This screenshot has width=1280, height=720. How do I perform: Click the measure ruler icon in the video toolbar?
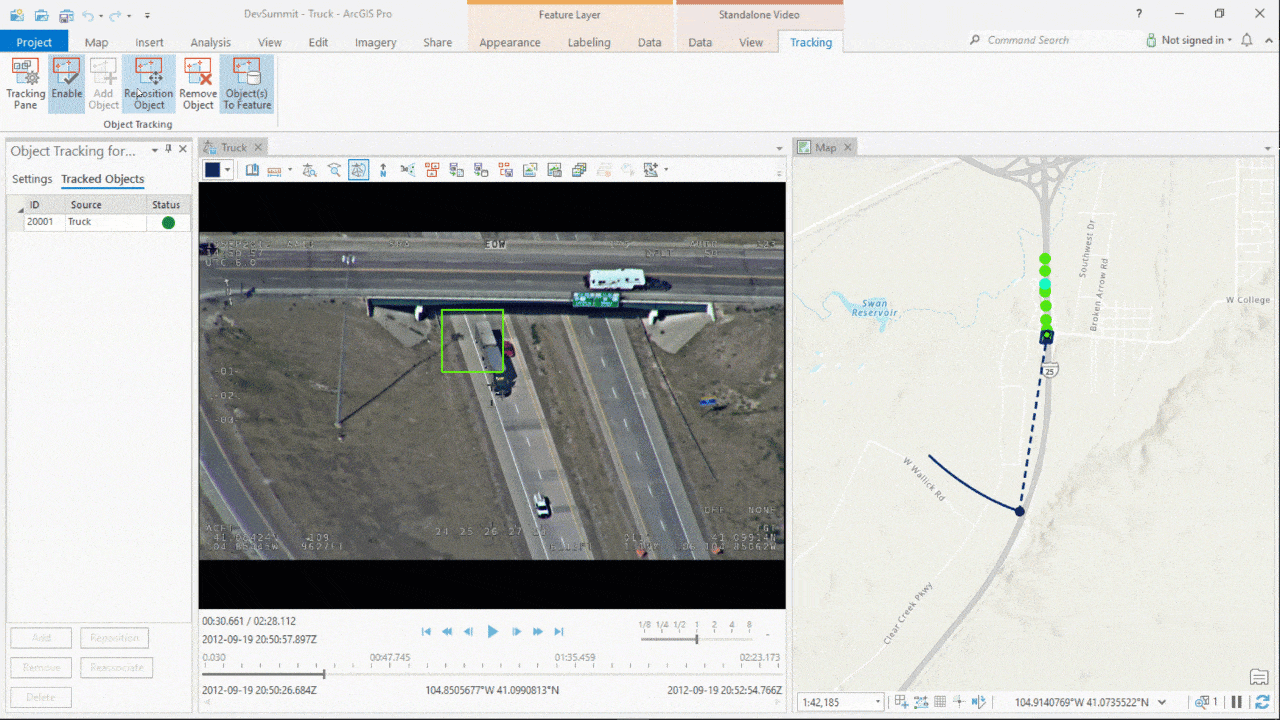point(274,170)
